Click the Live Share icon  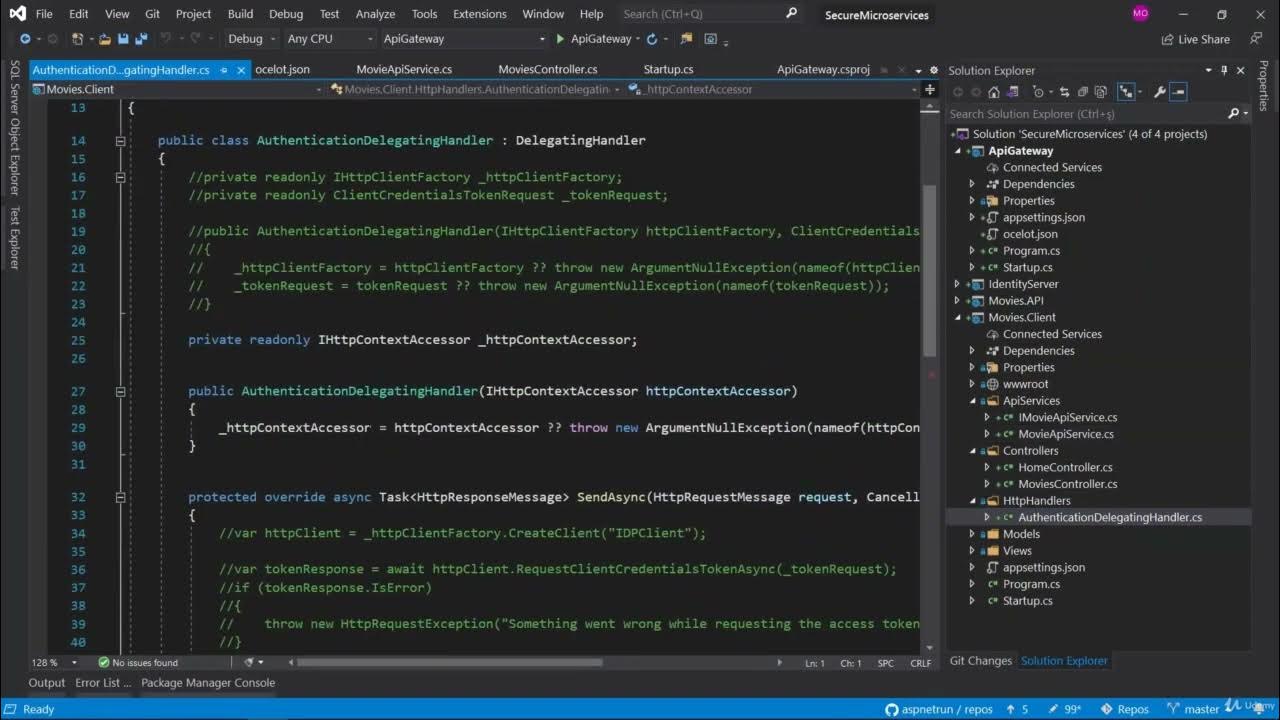pos(1167,39)
